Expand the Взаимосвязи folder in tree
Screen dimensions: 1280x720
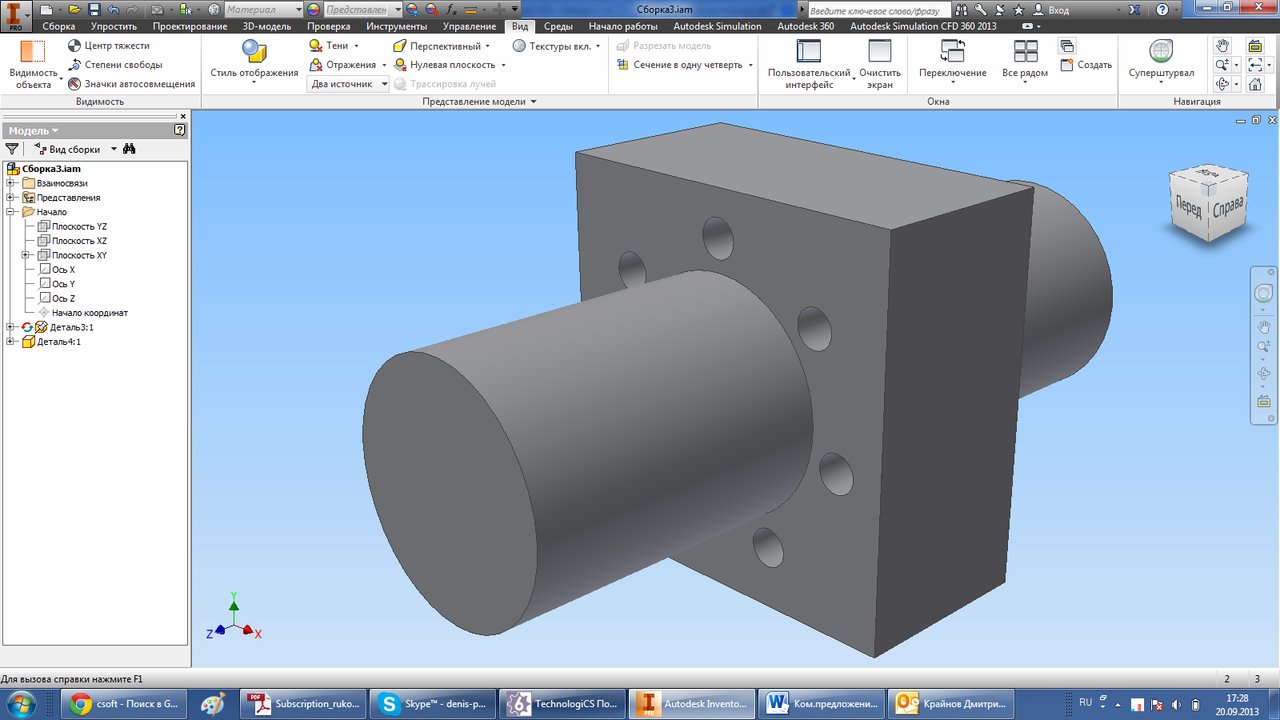10,184
